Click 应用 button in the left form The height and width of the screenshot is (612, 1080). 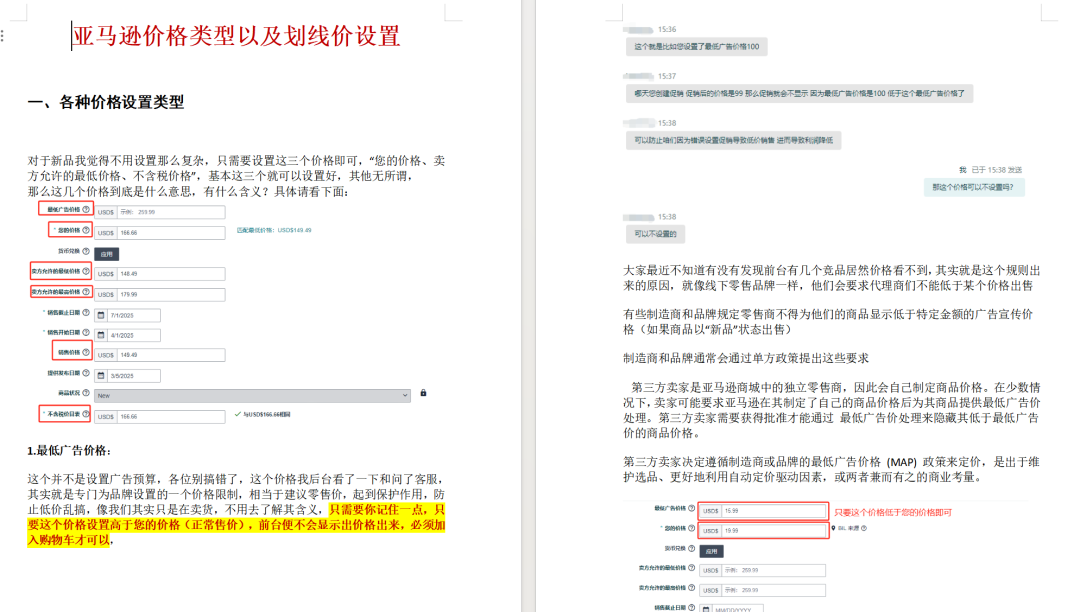pos(107,254)
